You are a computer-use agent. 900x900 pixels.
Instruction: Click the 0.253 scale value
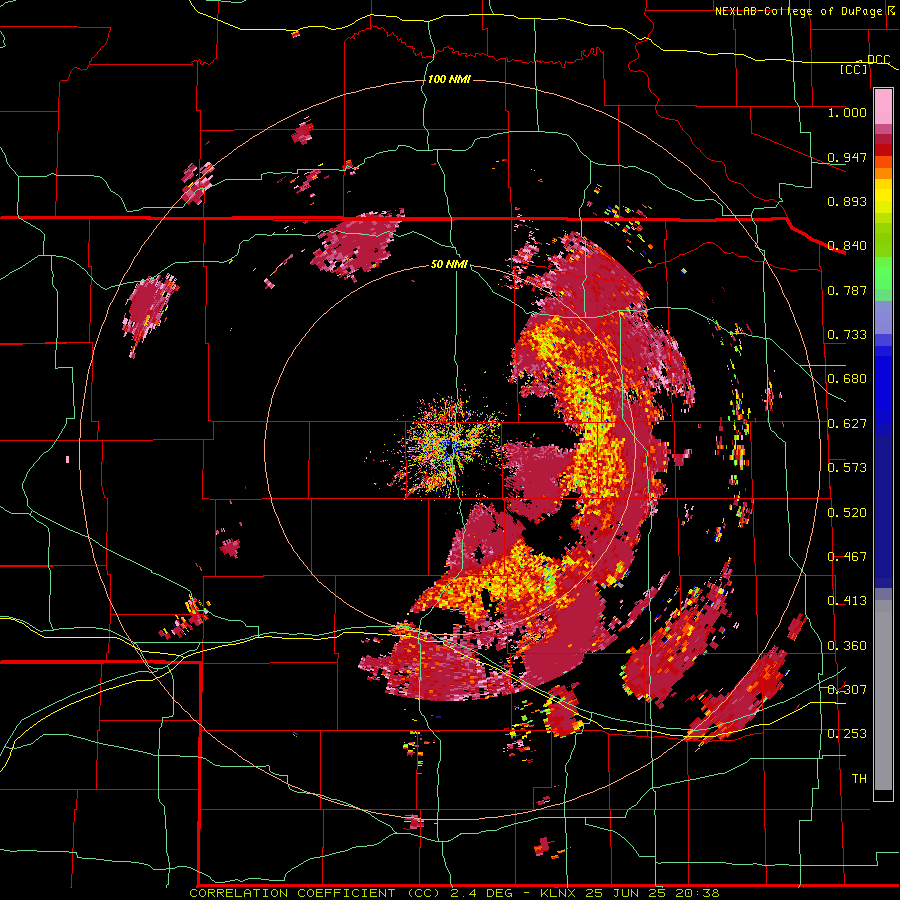(847, 734)
